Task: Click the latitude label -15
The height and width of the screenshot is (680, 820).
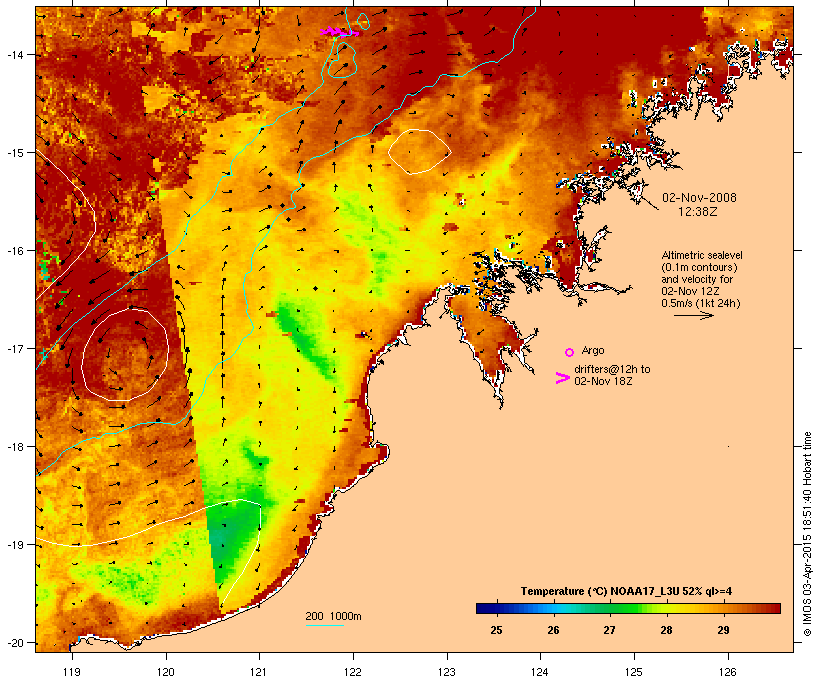Action: tap(14, 153)
